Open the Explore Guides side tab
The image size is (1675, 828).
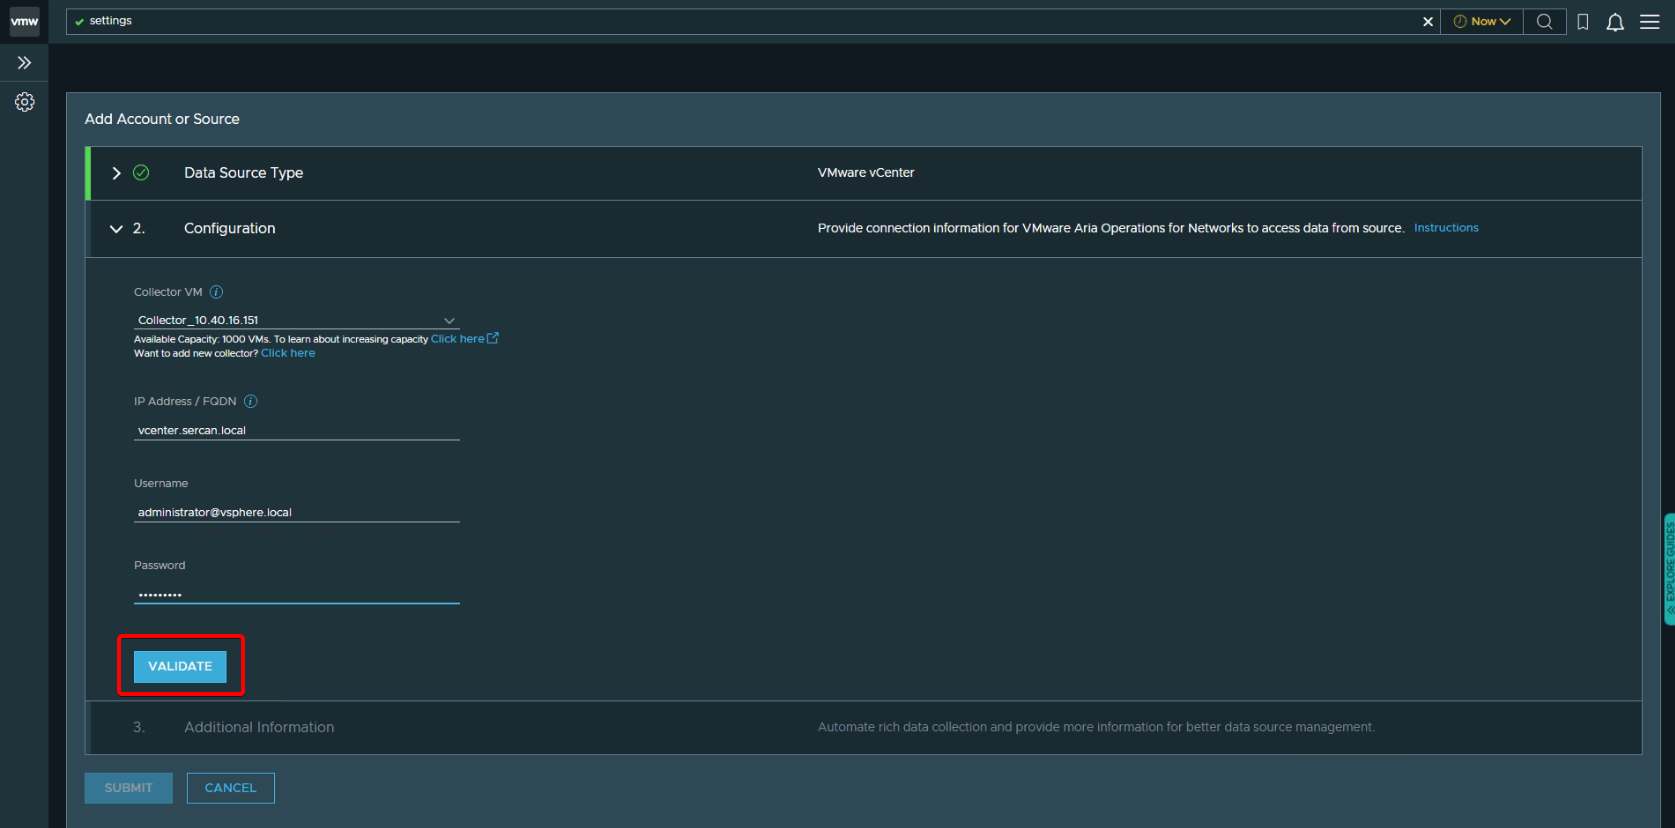coord(1668,569)
